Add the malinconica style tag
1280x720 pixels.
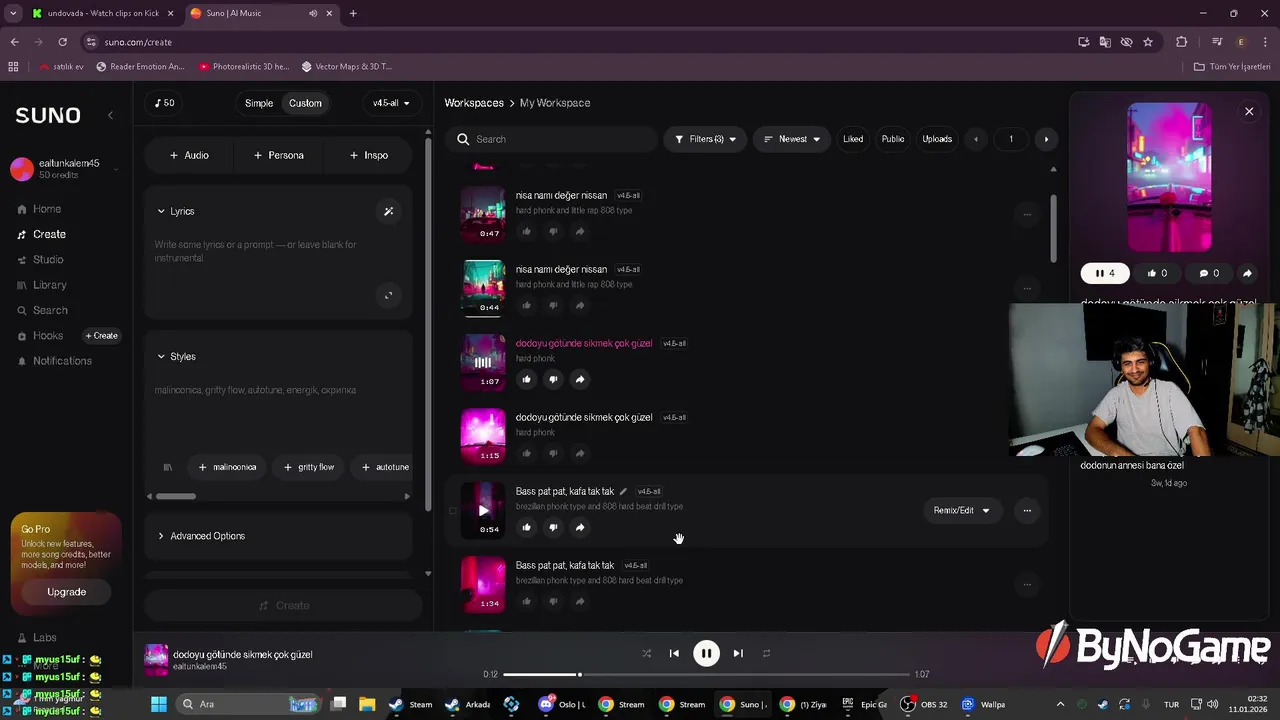coord(228,467)
